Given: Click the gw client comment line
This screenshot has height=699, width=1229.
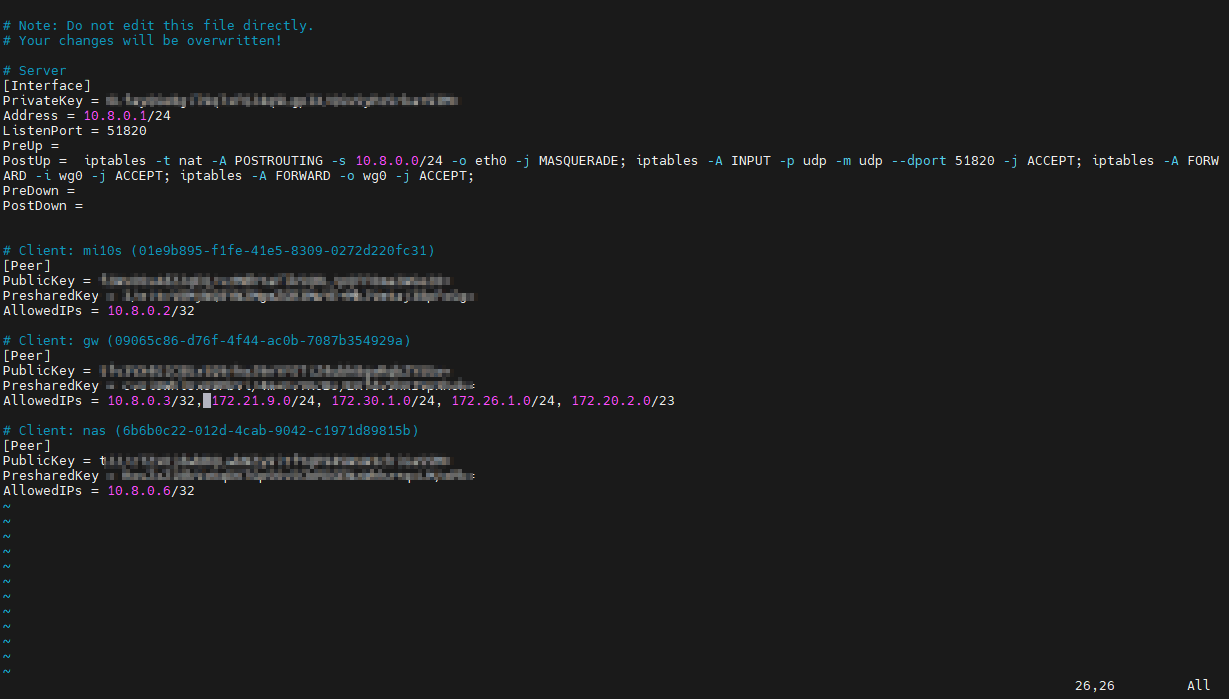Looking at the screenshot, I should [x=207, y=341].
